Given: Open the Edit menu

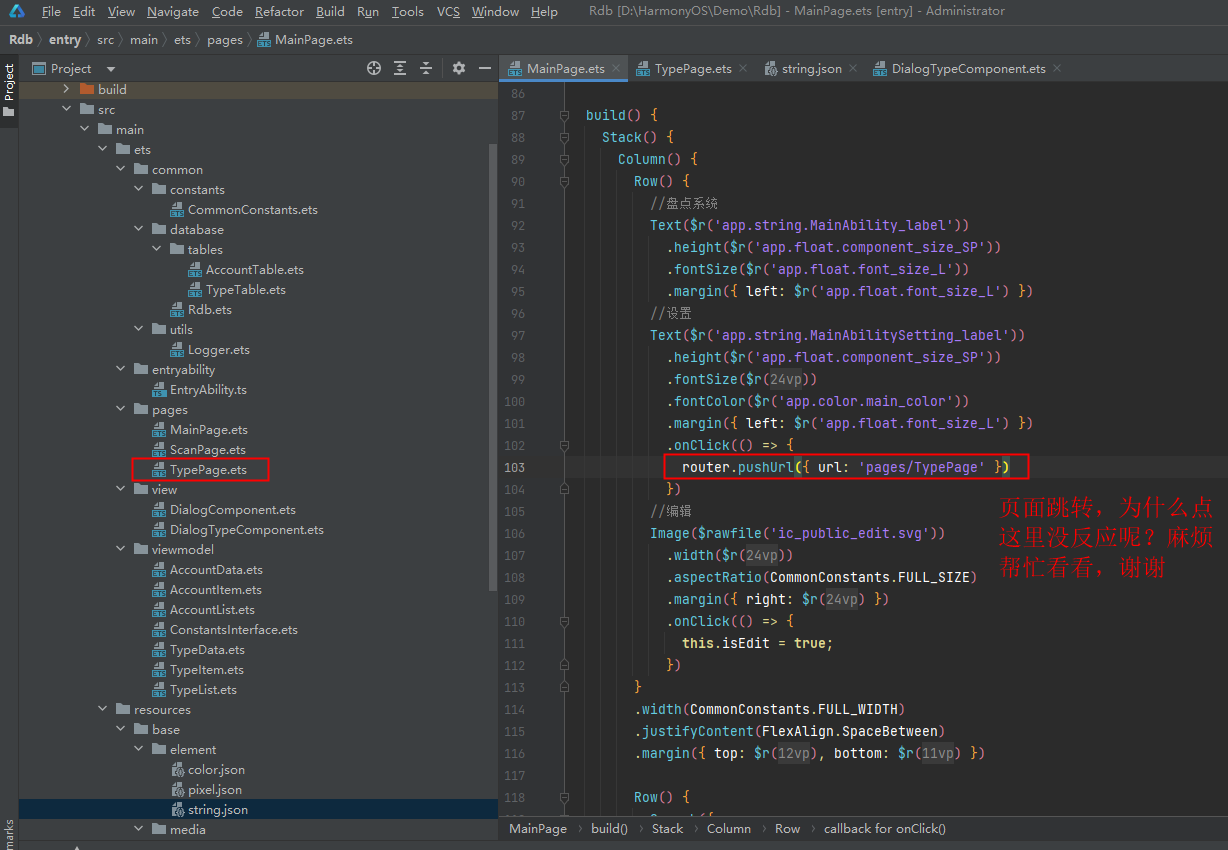Looking at the screenshot, I should coord(84,12).
